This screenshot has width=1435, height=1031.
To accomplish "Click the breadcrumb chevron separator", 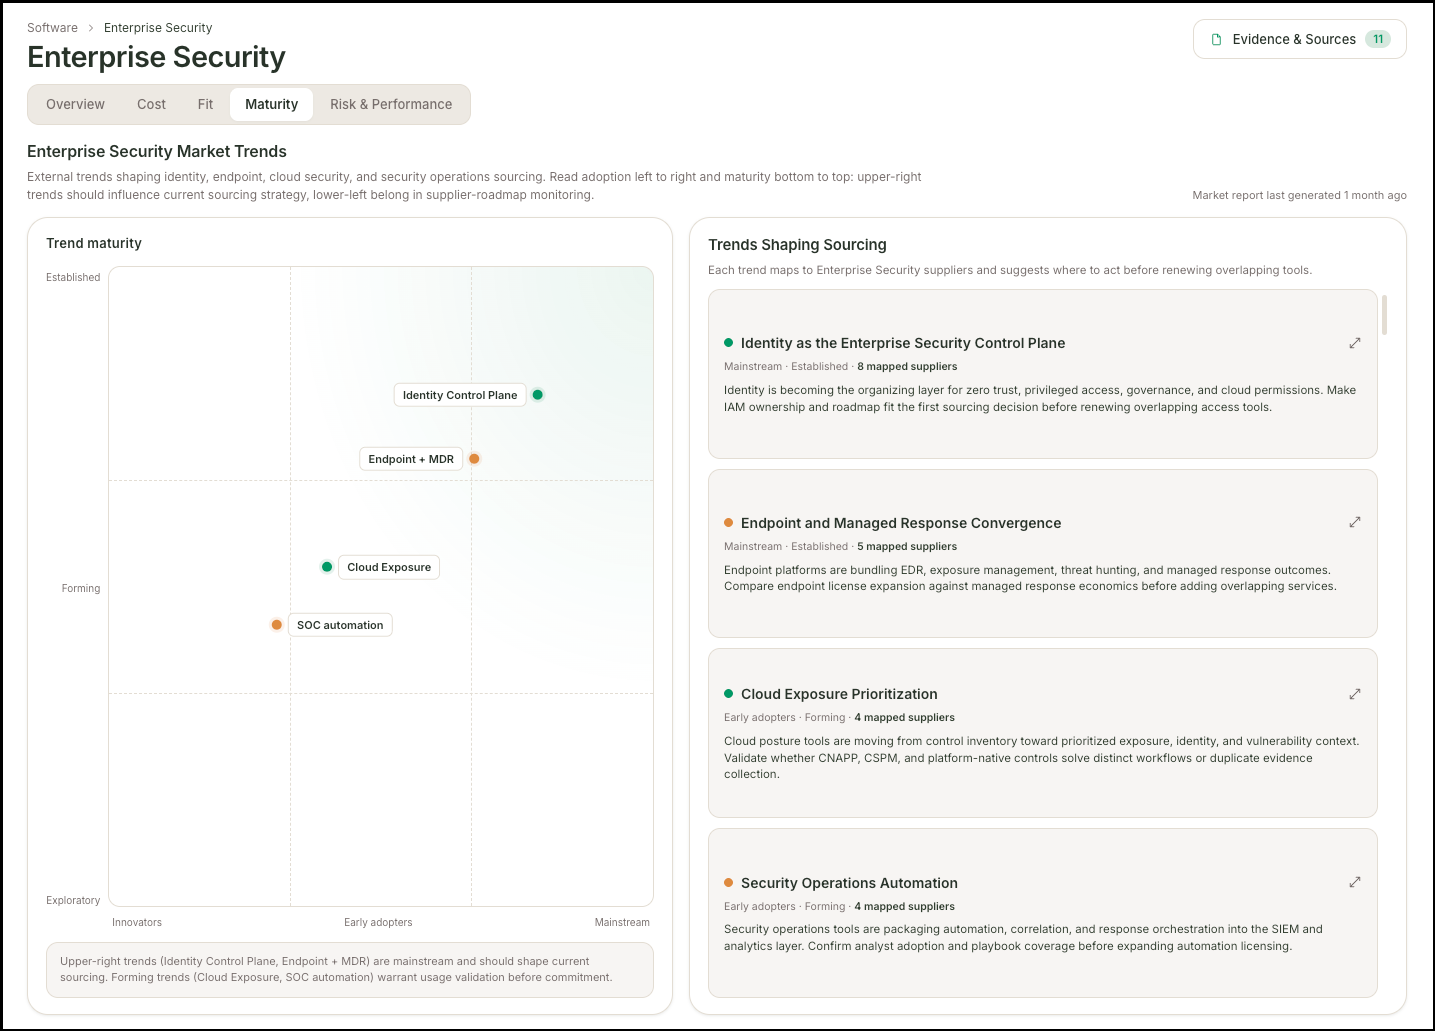I will point(91,28).
